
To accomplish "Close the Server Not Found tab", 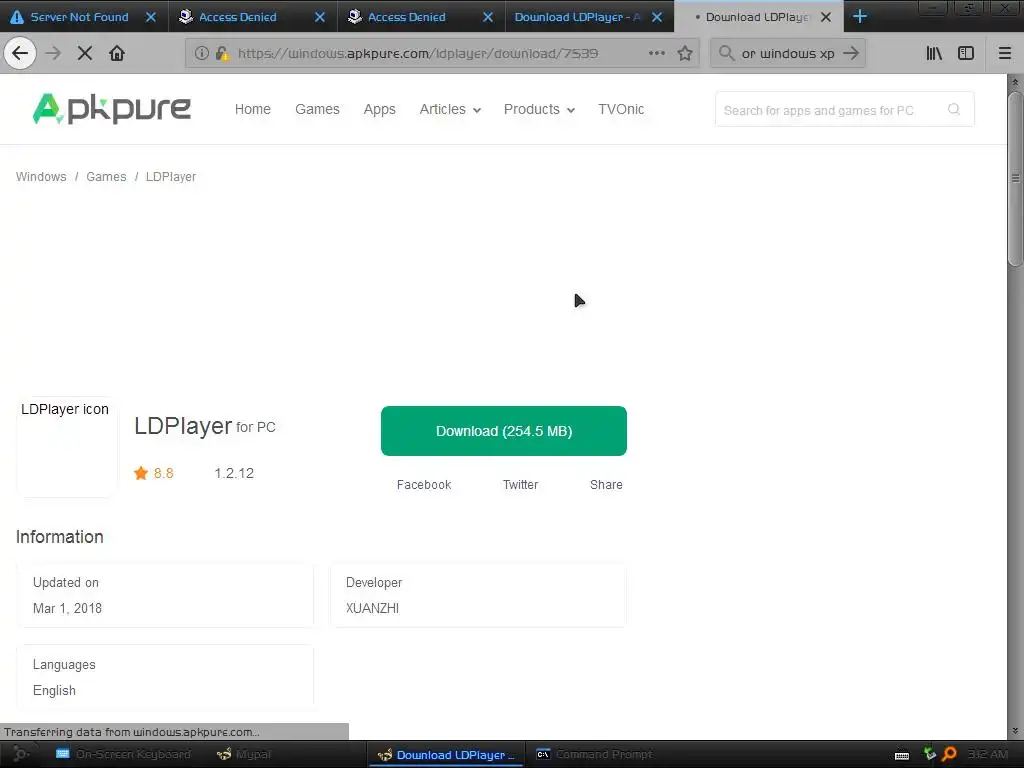I will pos(151,17).
